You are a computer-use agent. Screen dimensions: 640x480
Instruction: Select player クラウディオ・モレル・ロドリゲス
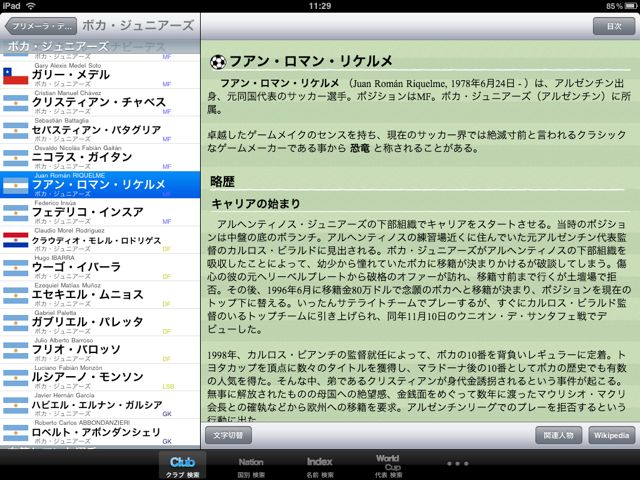100,240
